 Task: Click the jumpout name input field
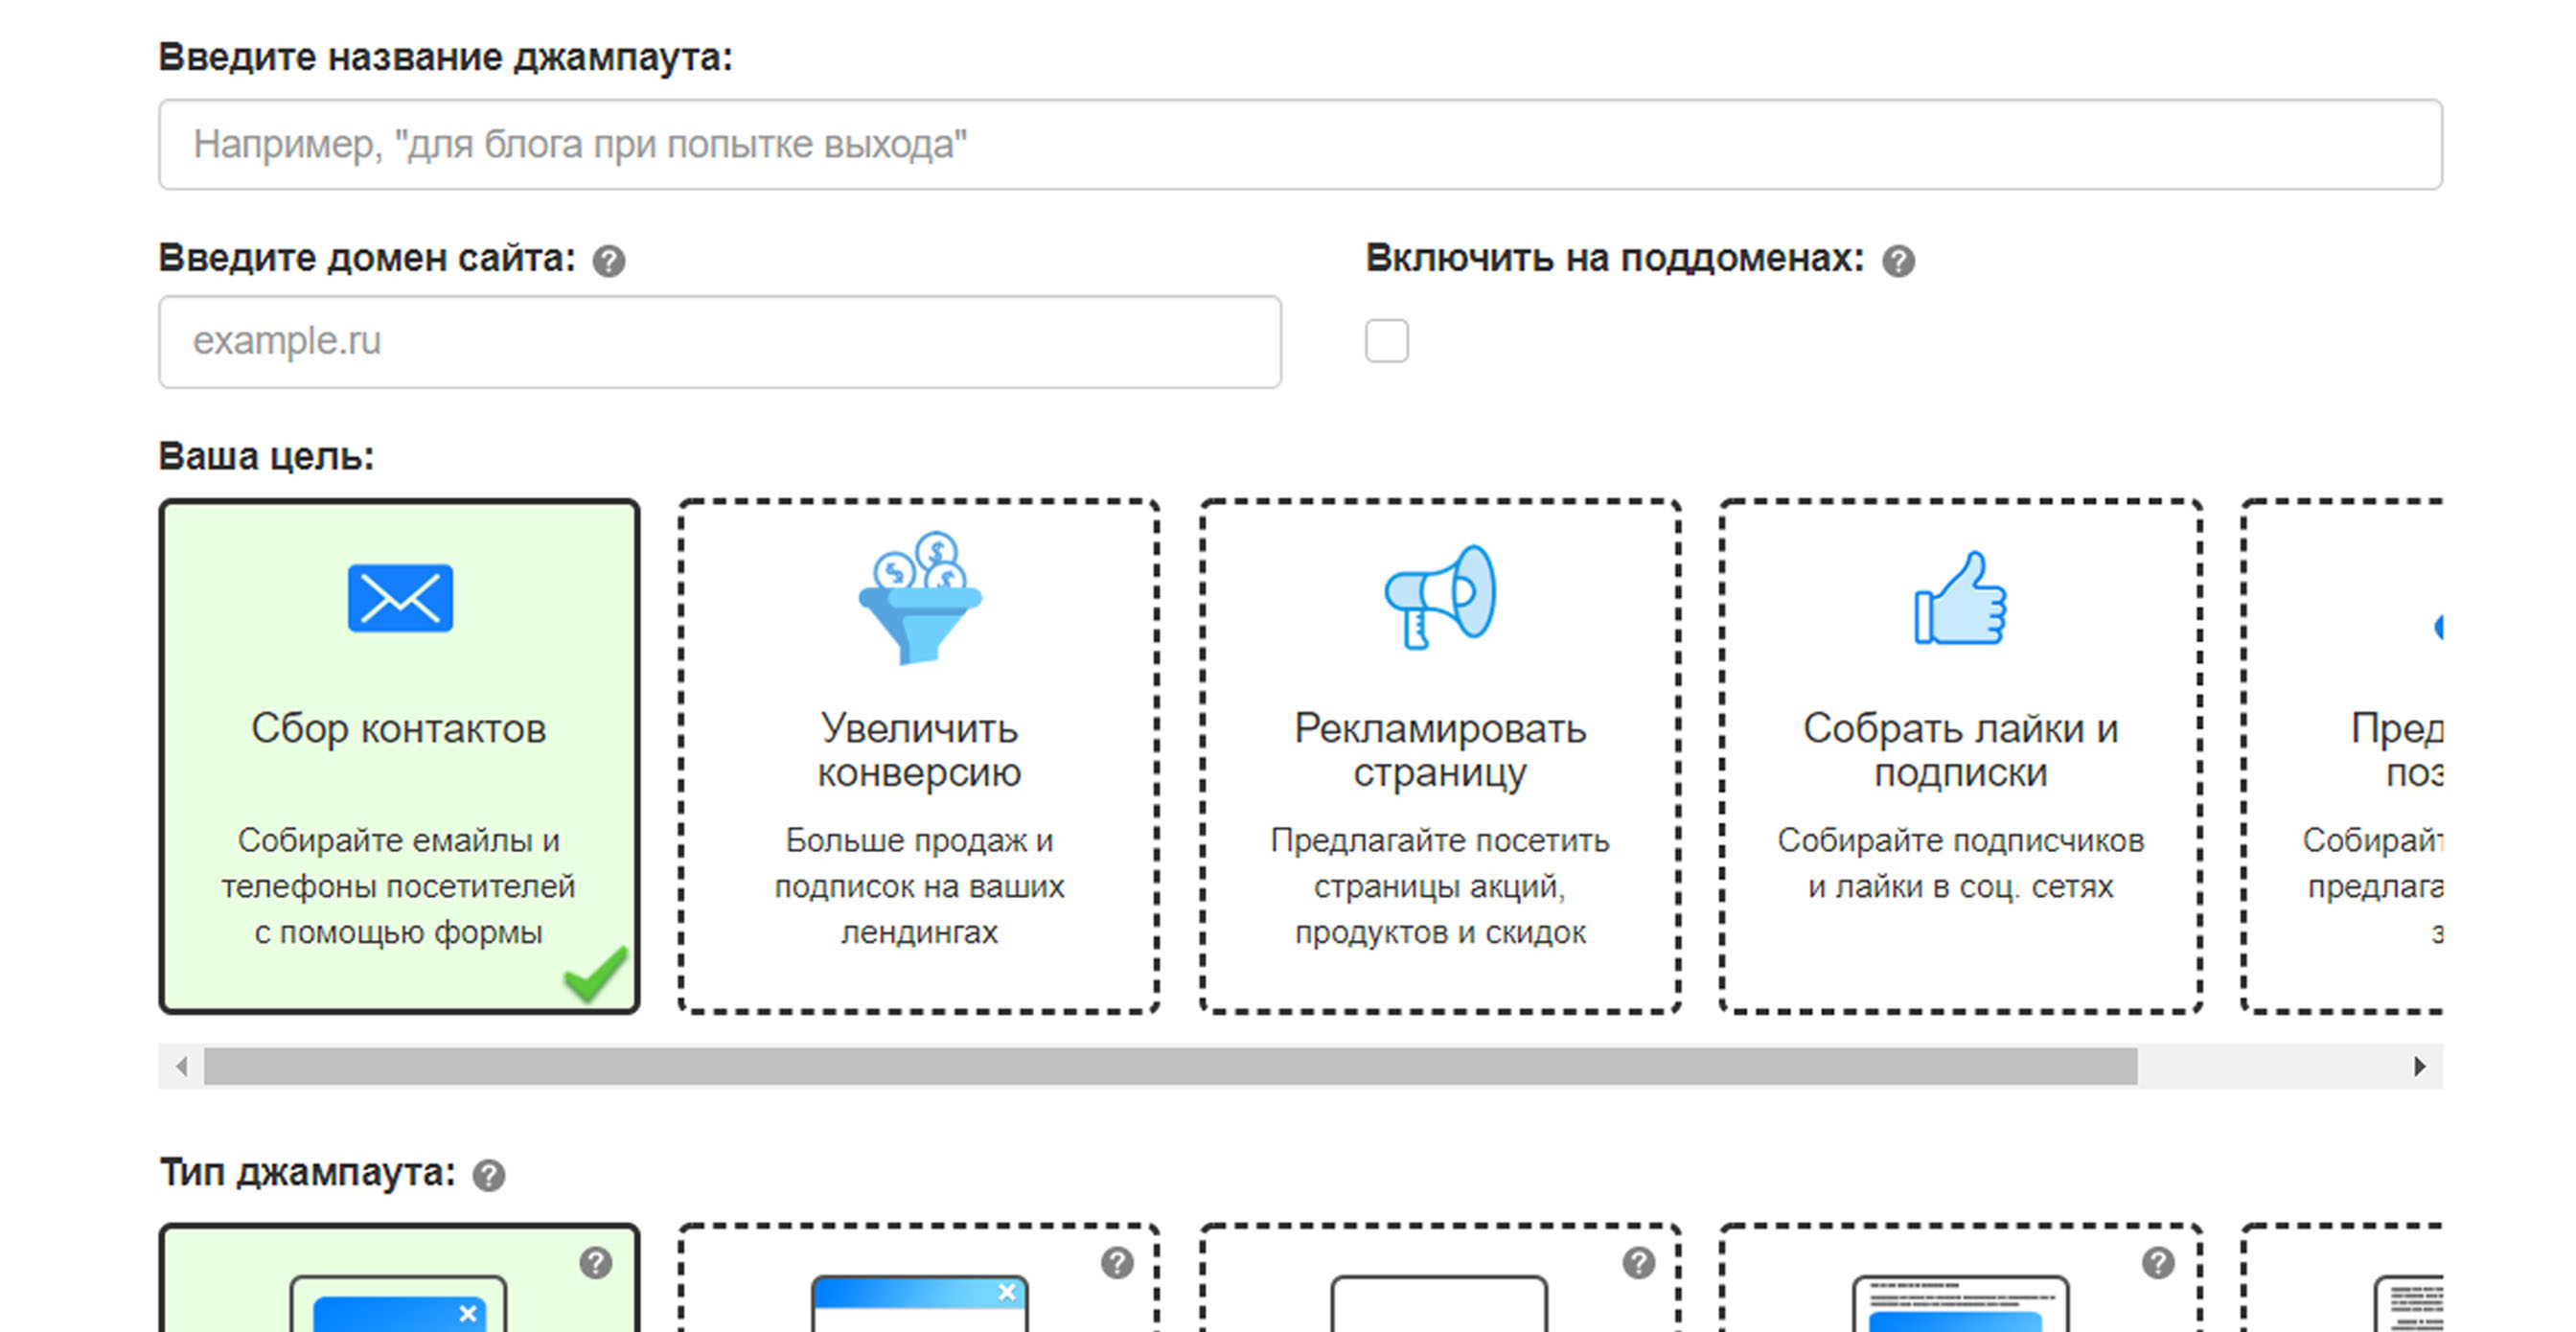click(1300, 145)
